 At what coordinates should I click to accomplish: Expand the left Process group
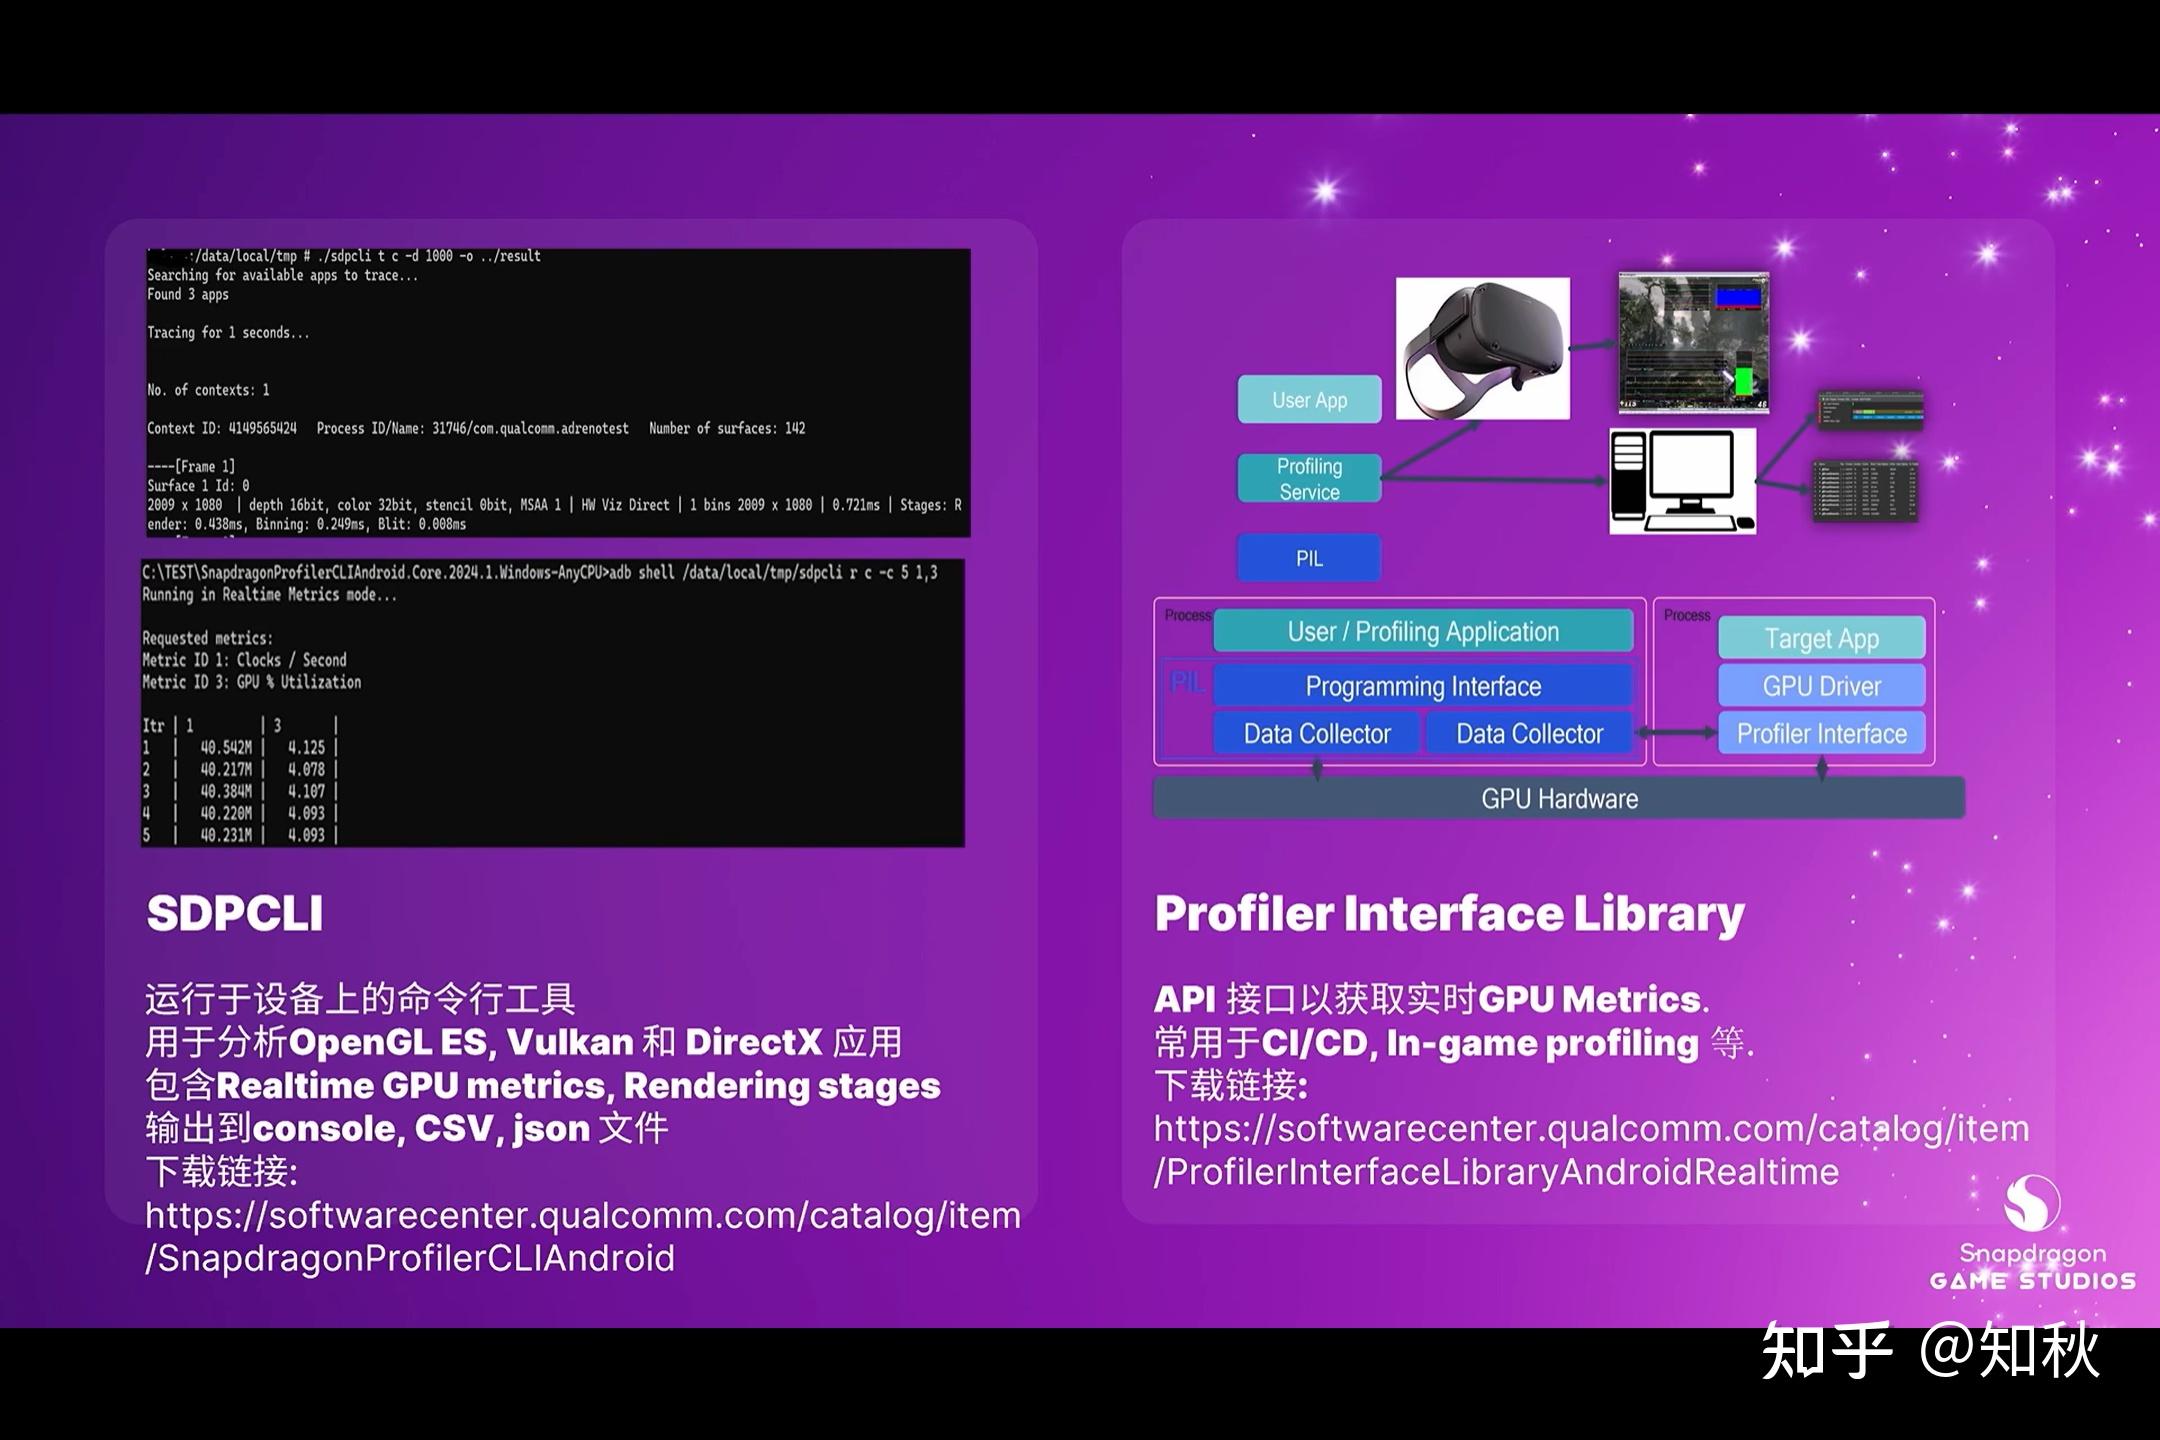[x=1186, y=615]
